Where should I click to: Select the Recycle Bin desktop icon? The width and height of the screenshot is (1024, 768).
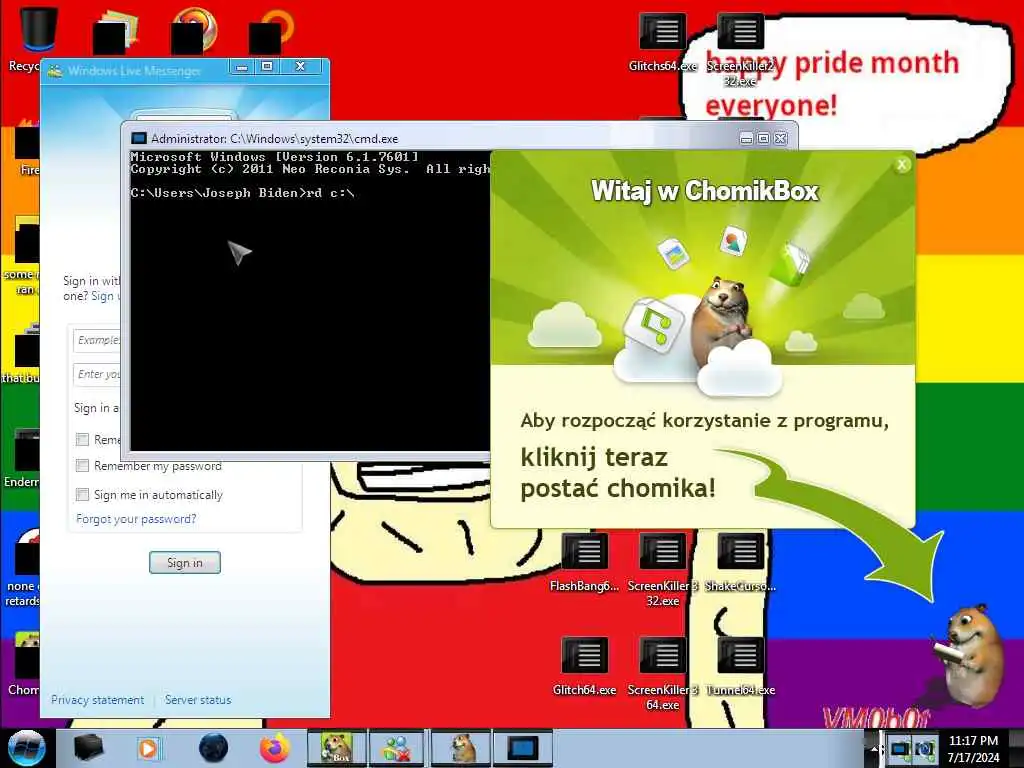[x=38, y=29]
